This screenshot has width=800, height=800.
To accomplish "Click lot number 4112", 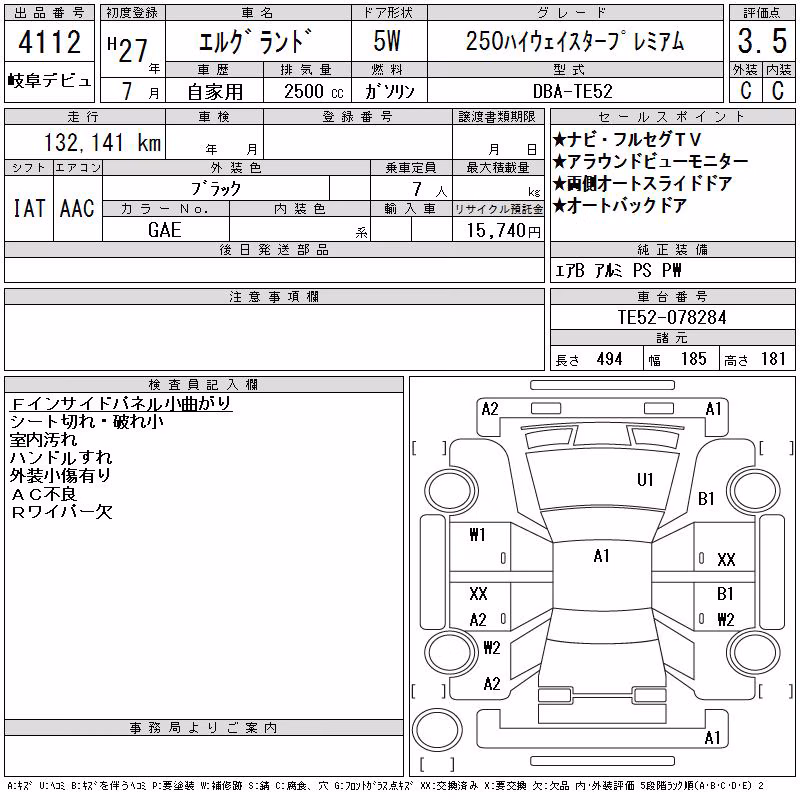I will tap(49, 42).
